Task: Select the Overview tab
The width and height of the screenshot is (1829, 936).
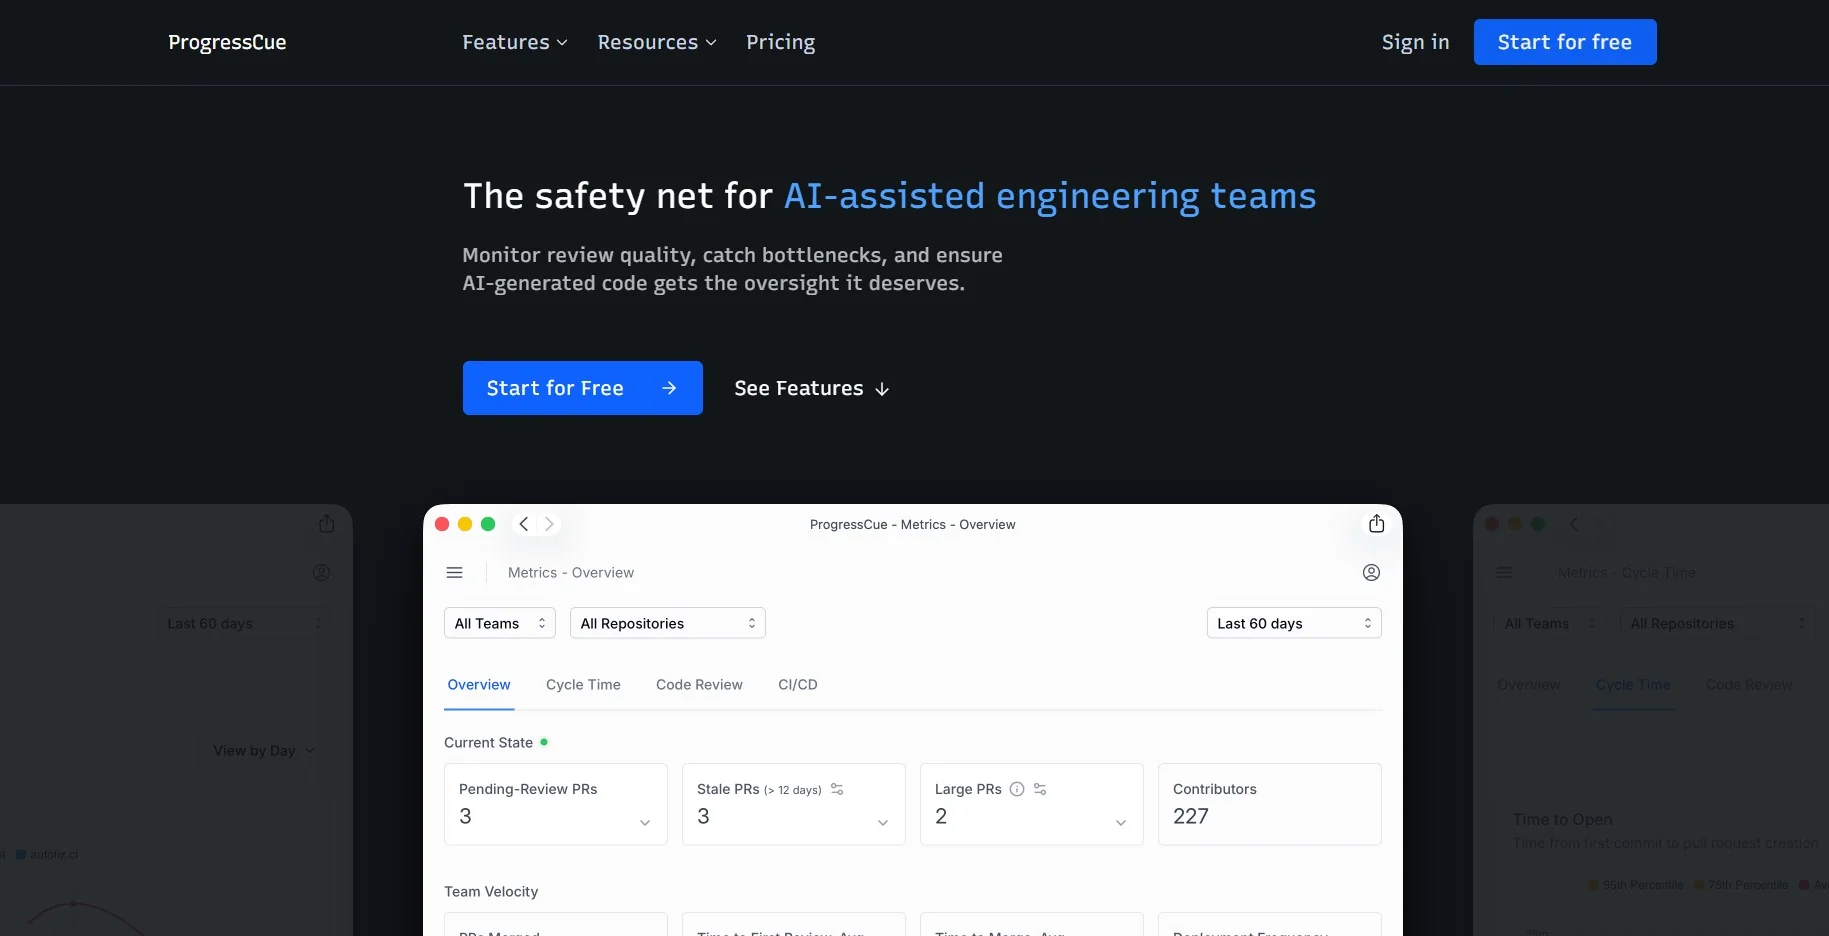Action: coord(479,685)
